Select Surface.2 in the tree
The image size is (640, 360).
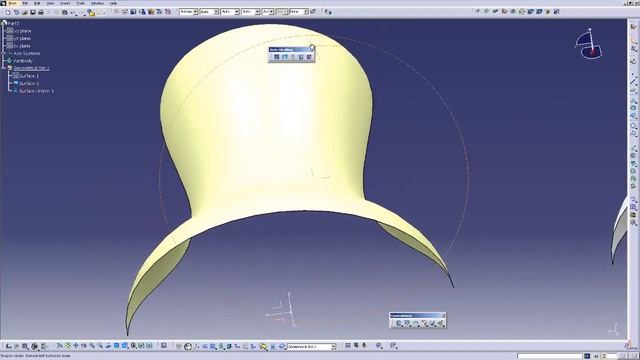point(29,83)
